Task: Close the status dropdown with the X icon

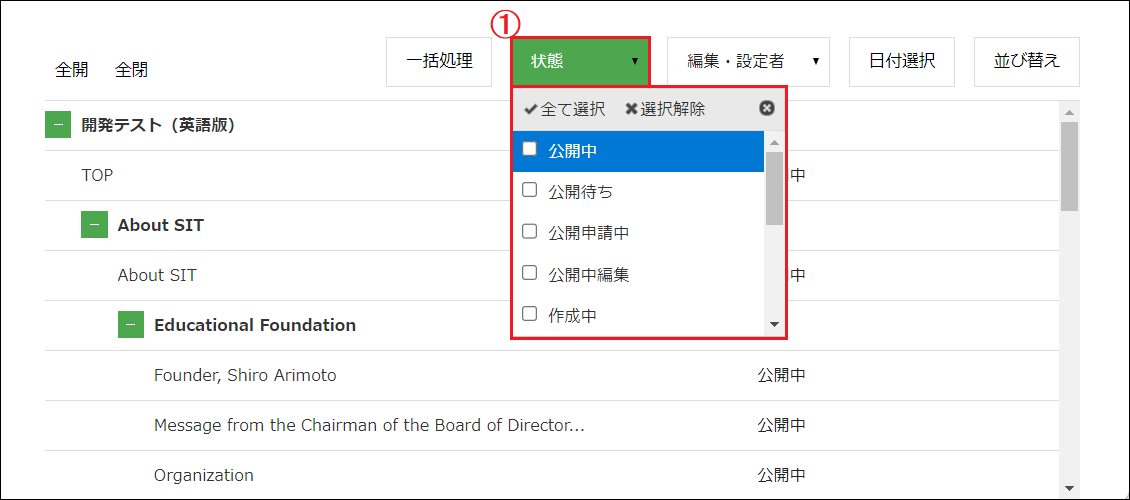Action: pyautogui.click(x=767, y=109)
